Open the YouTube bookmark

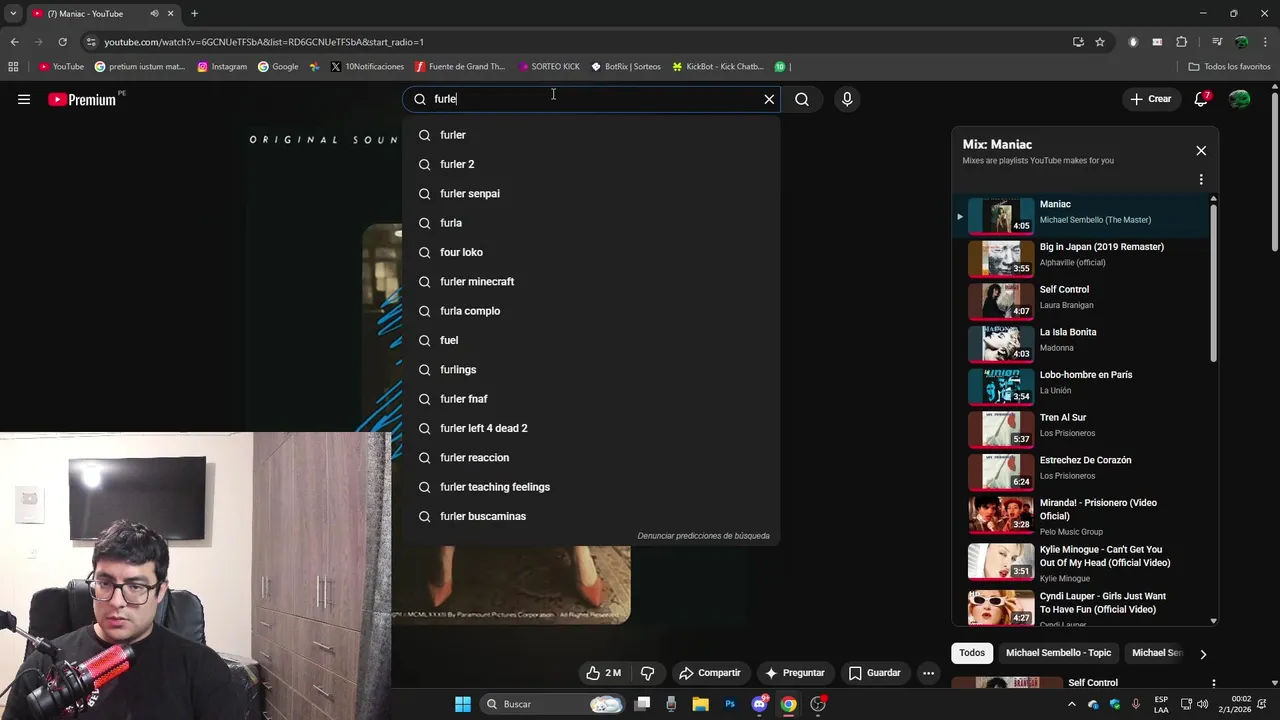coord(61,67)
